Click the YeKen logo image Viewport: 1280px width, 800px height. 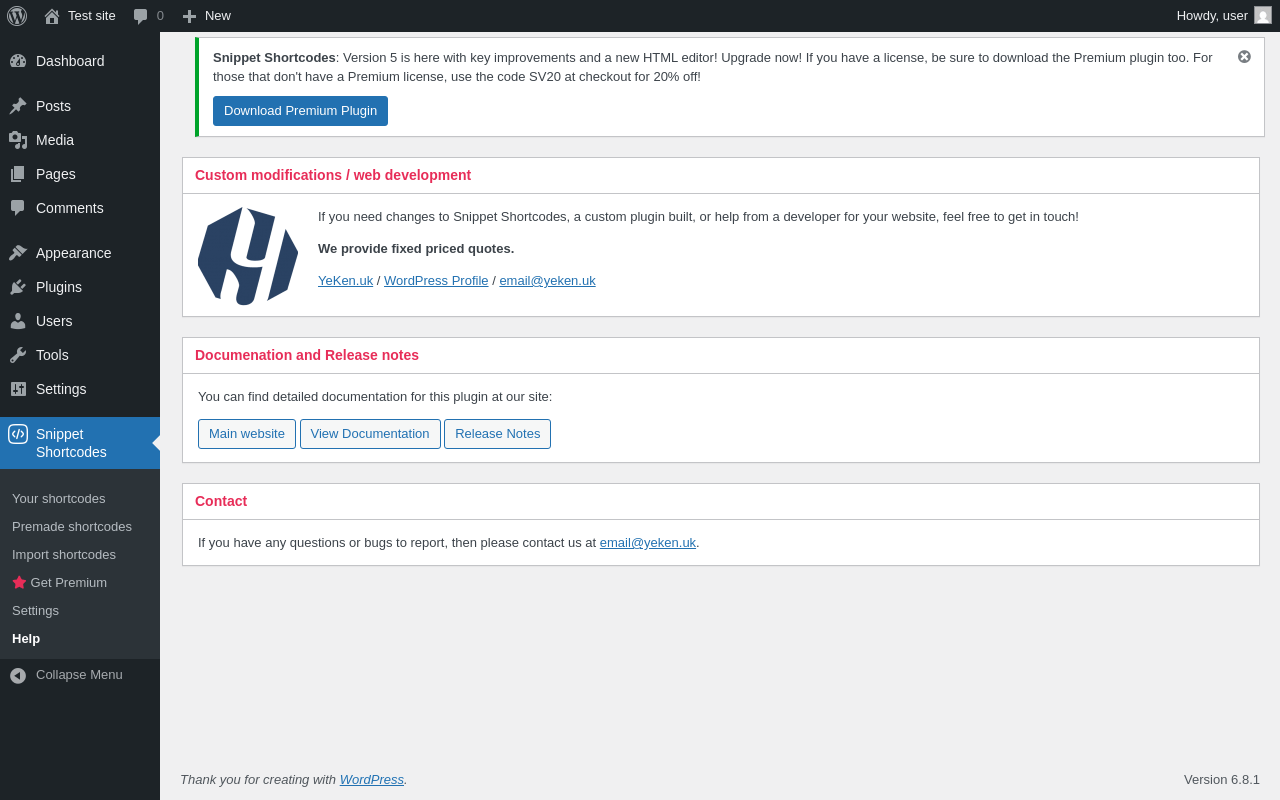[x=248, y=256]
